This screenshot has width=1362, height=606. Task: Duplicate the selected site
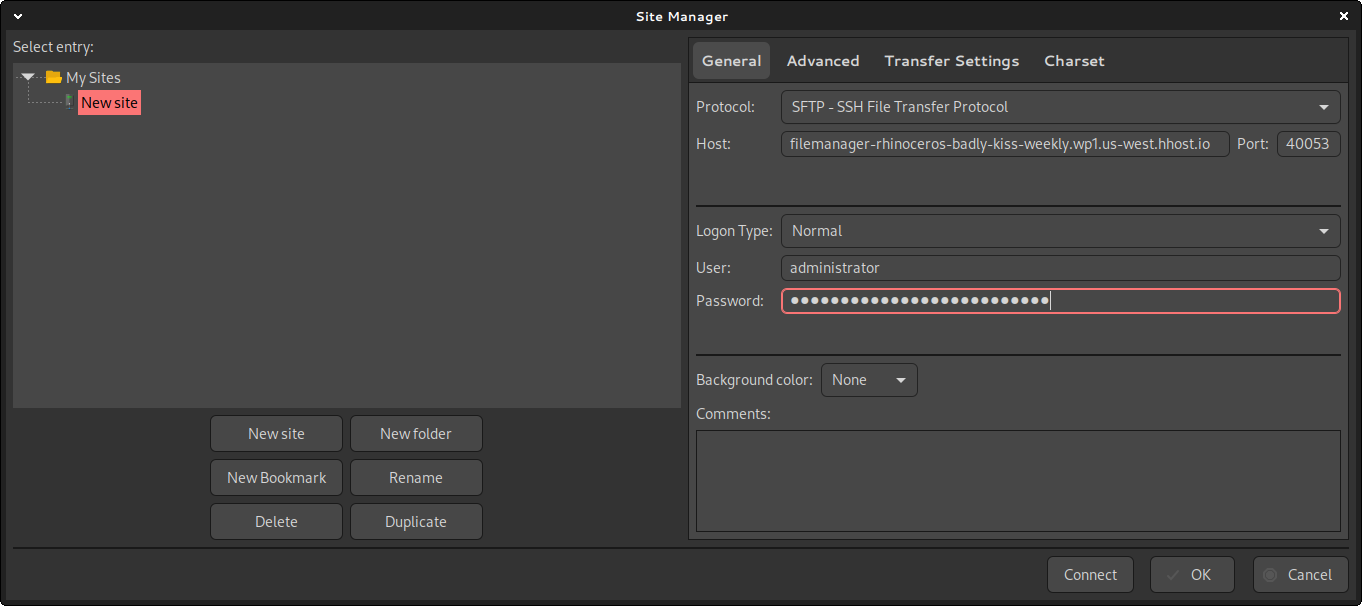pyautogui.click(x=416, y=522)
